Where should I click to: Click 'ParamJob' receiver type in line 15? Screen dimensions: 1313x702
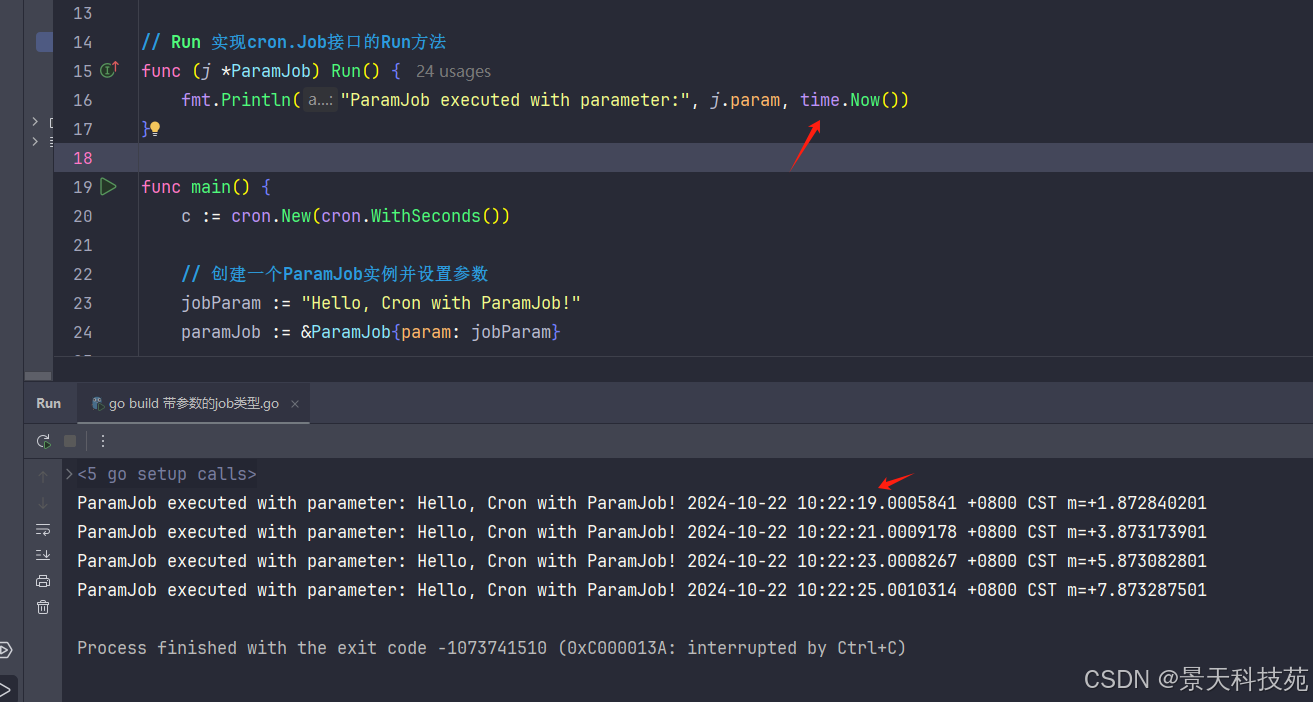click(x=271, y=71)
